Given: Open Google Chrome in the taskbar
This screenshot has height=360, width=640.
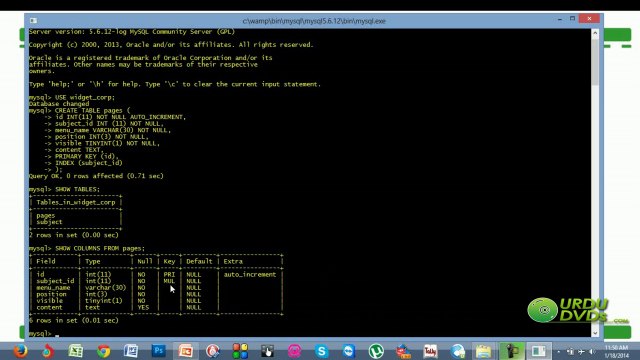Looking at the screenshot, I should point(103,351).
